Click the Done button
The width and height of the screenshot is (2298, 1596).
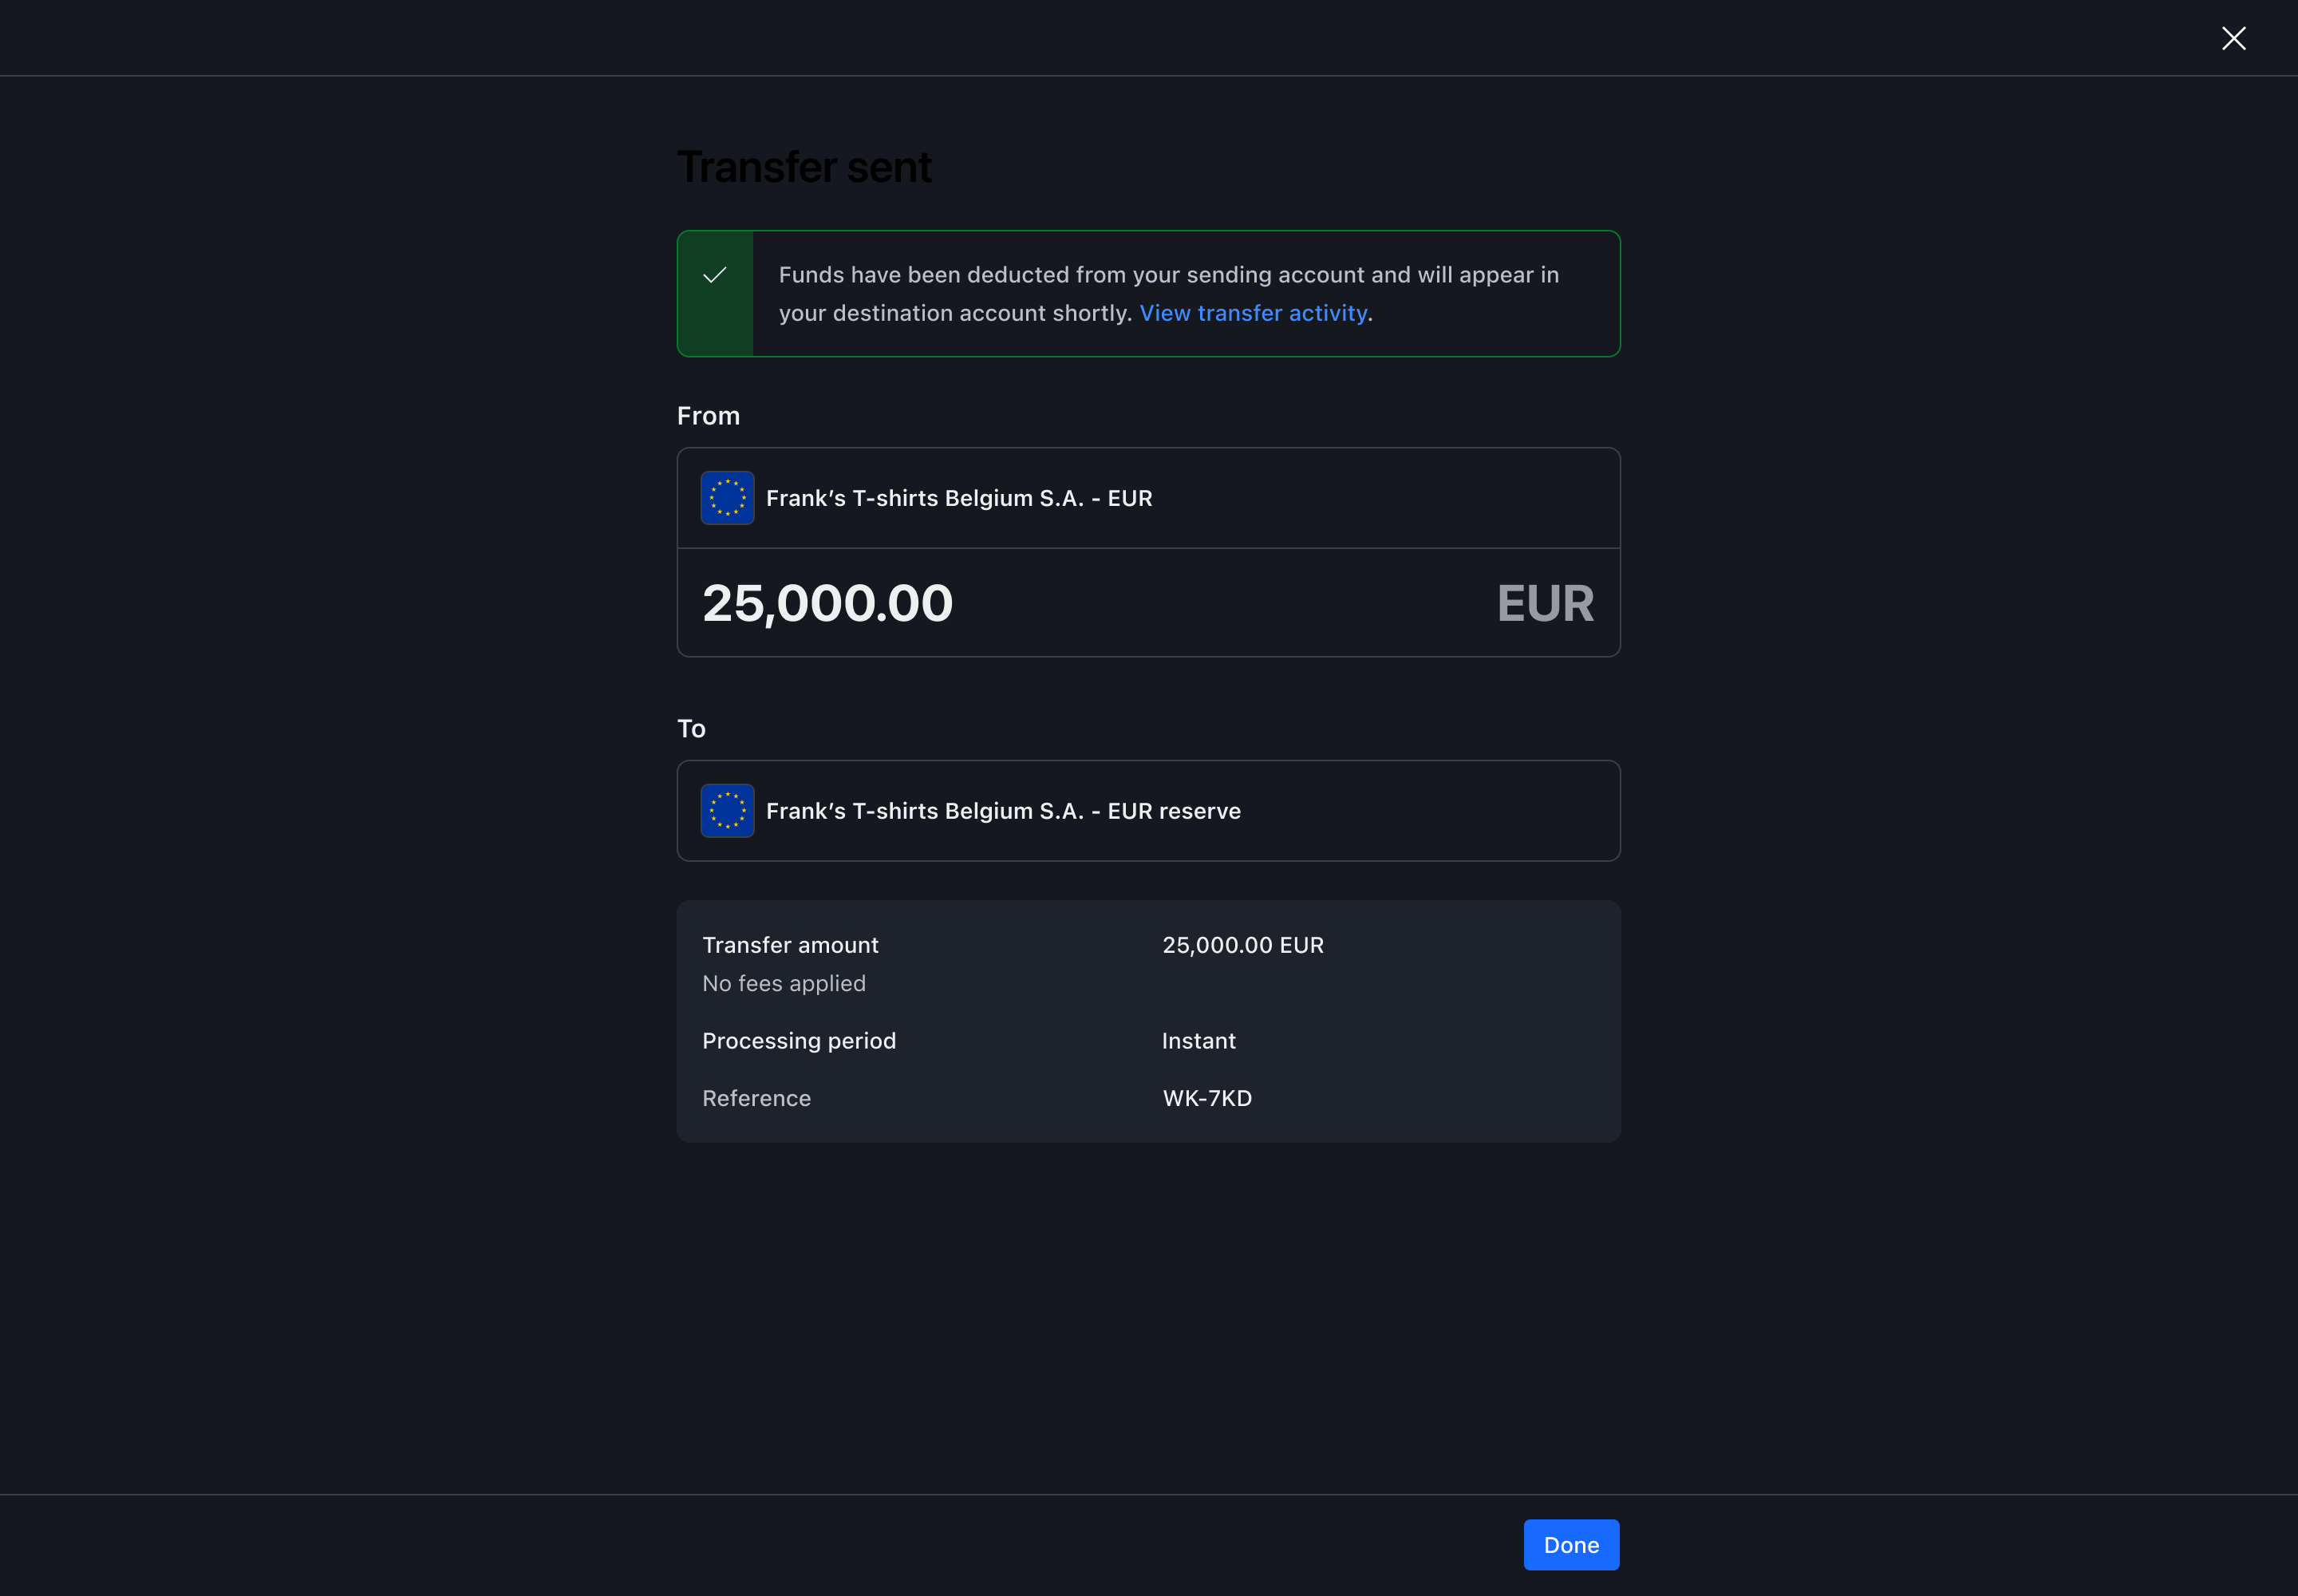pyautogui.click(x=1571, y=1544)
